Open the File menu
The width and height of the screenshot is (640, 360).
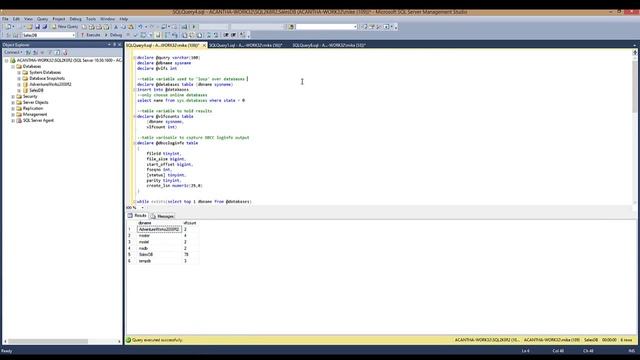(5, 19)
